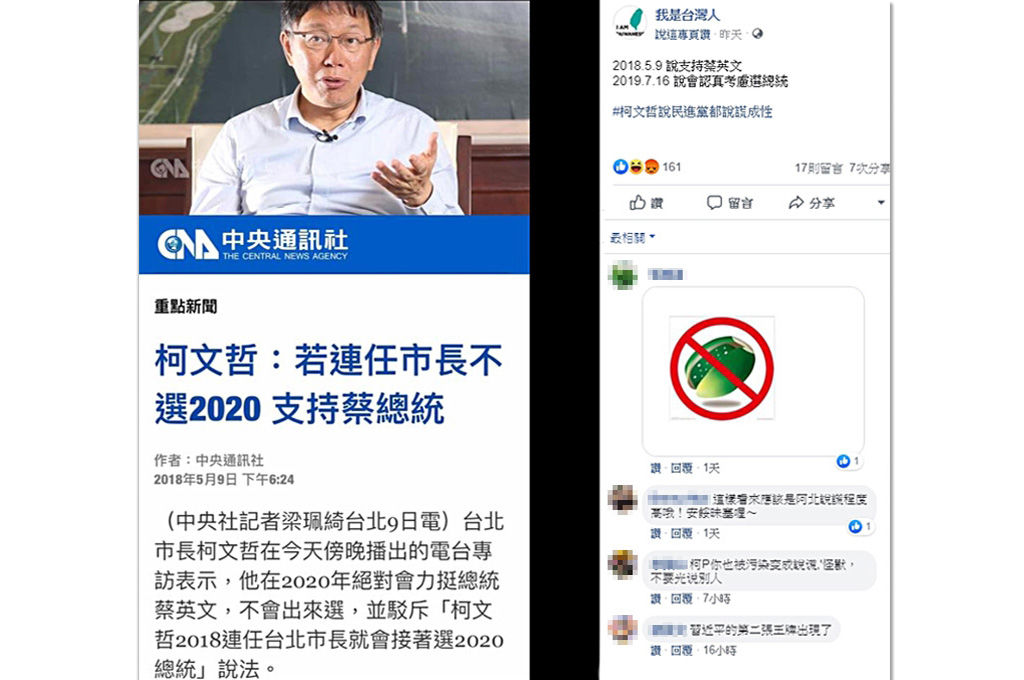Screen dimensions: 1024x680
Task: Open the dropdown arrow next to 分享
Action: click(880, 202)
